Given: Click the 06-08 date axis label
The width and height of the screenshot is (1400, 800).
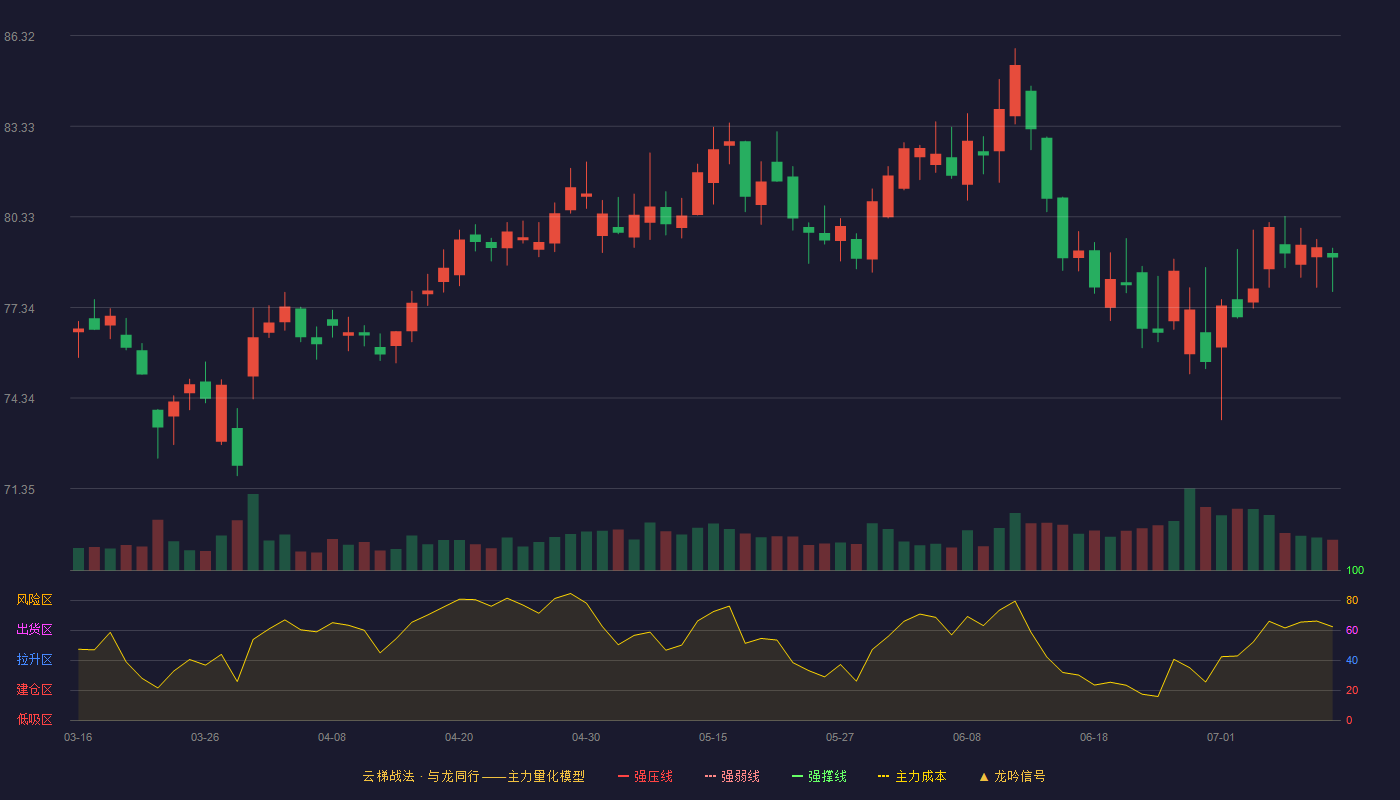Looking at the screenshot, I should coord(967,737).
